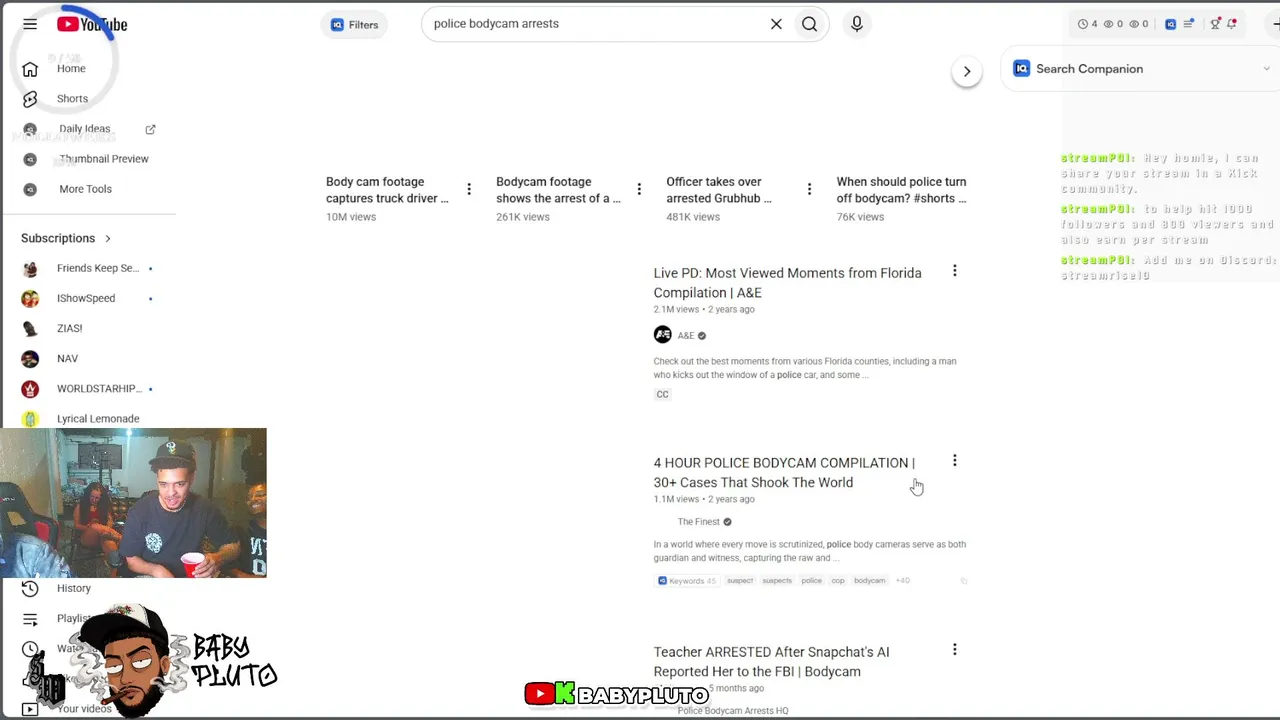Open 'Body cam footage captures truck driver' short
The width and height of the screenshot is (1280, 720).
click(387, 190)
